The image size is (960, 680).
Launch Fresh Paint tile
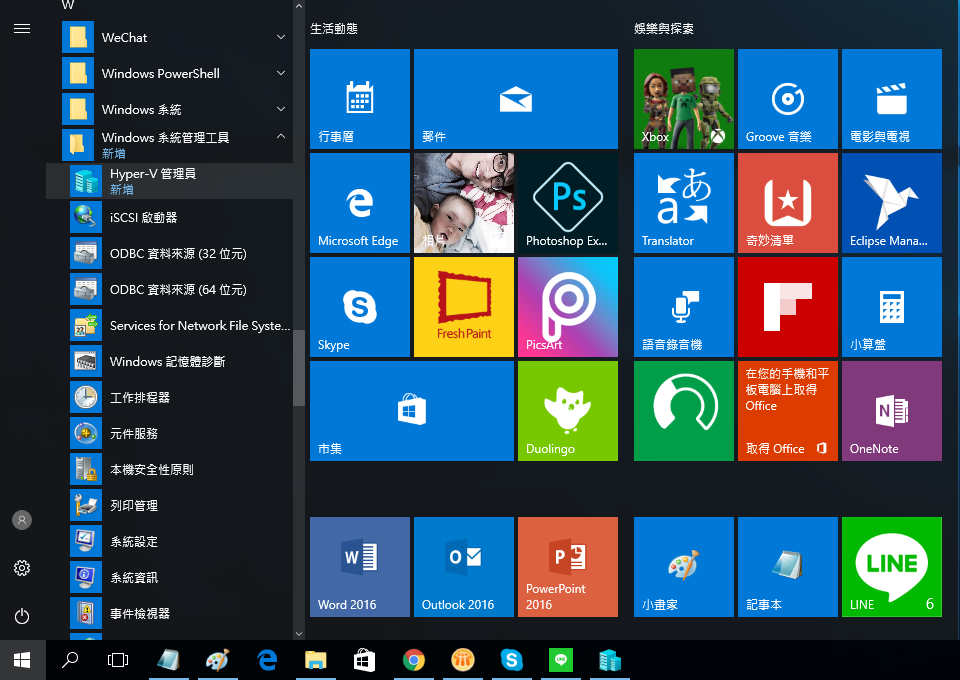463,307
